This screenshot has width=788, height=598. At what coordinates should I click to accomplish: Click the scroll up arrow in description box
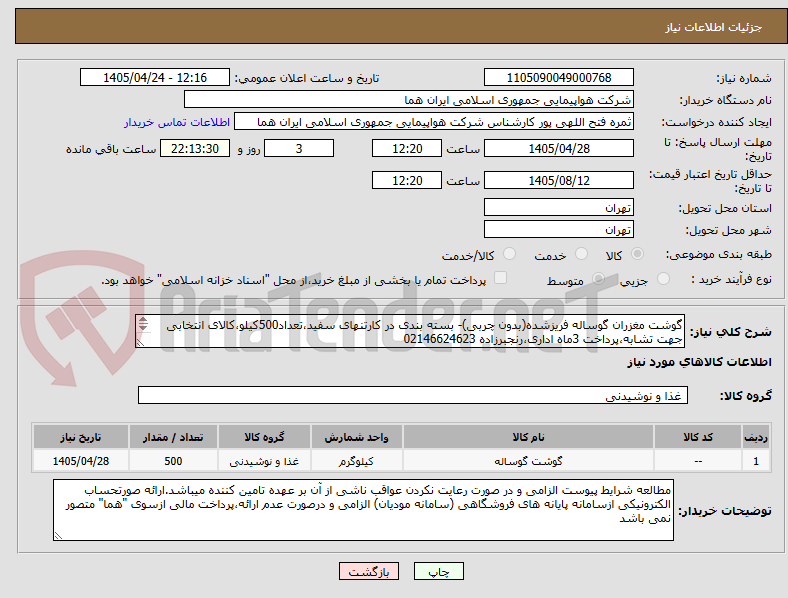click(143, 320)
